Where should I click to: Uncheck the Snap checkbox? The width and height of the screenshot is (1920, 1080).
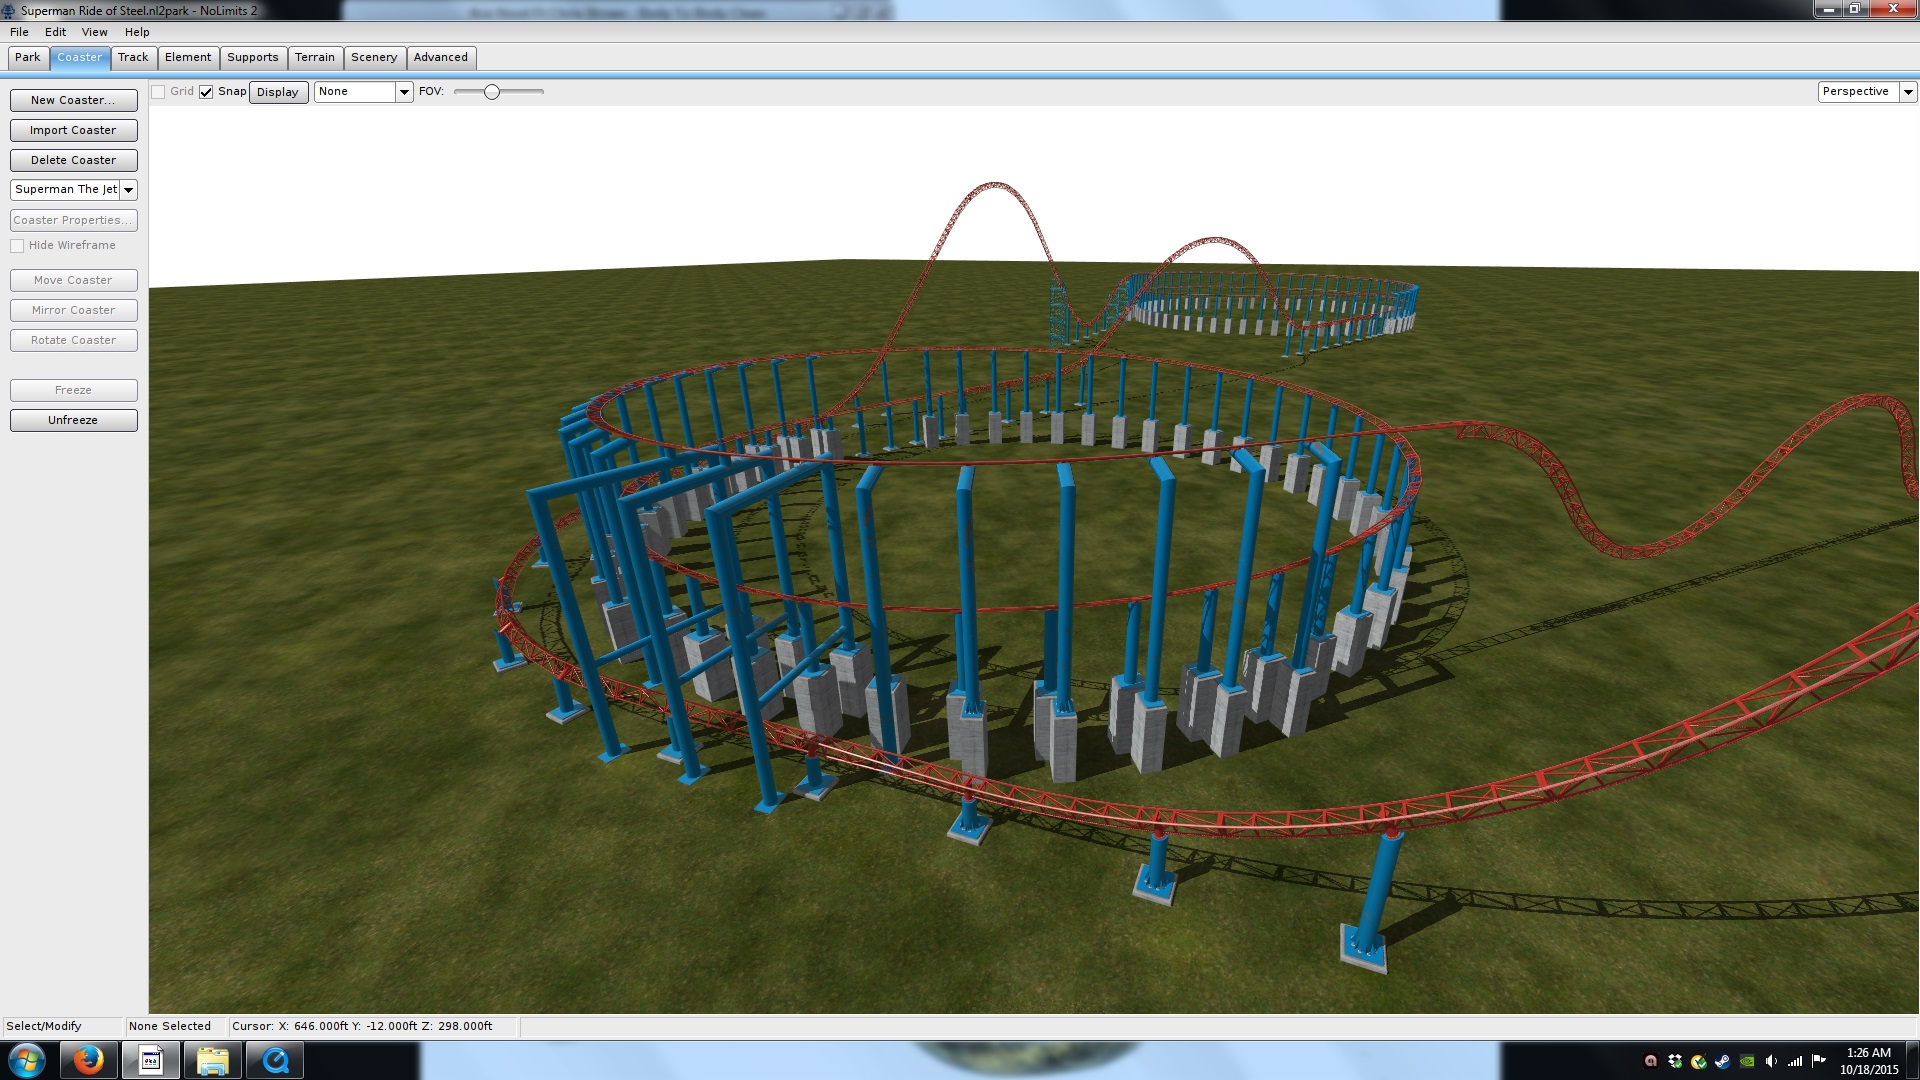click(206, 92)
